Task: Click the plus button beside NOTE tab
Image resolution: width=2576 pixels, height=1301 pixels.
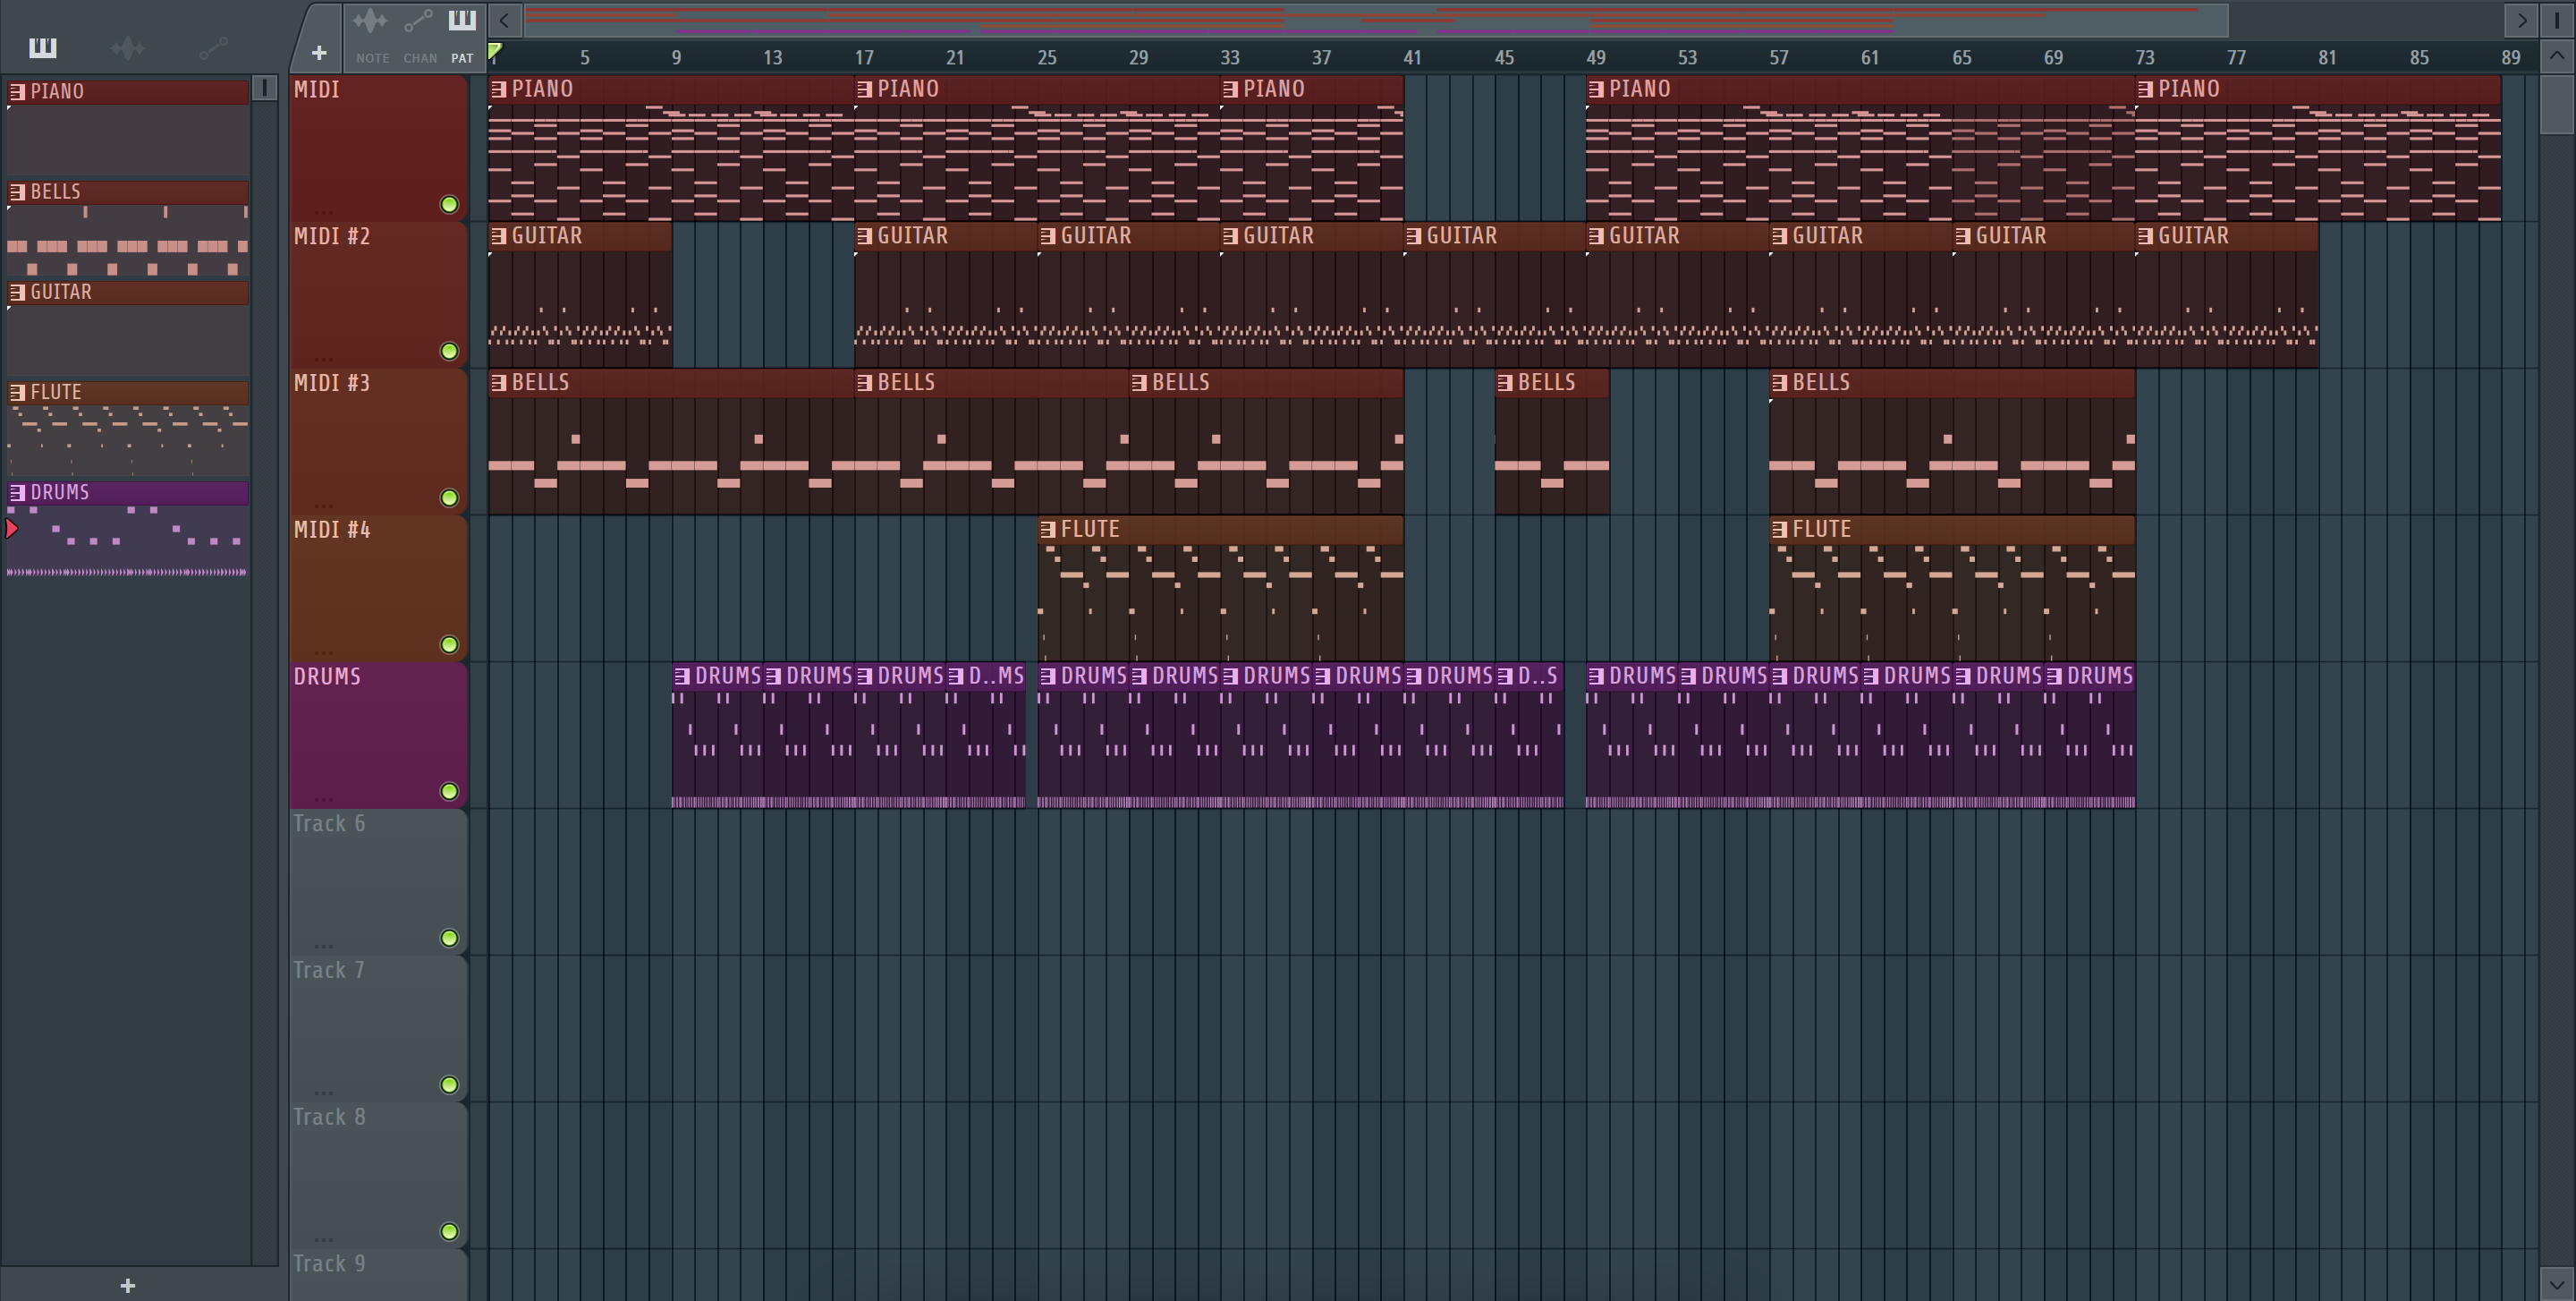Action: point(319,53)
